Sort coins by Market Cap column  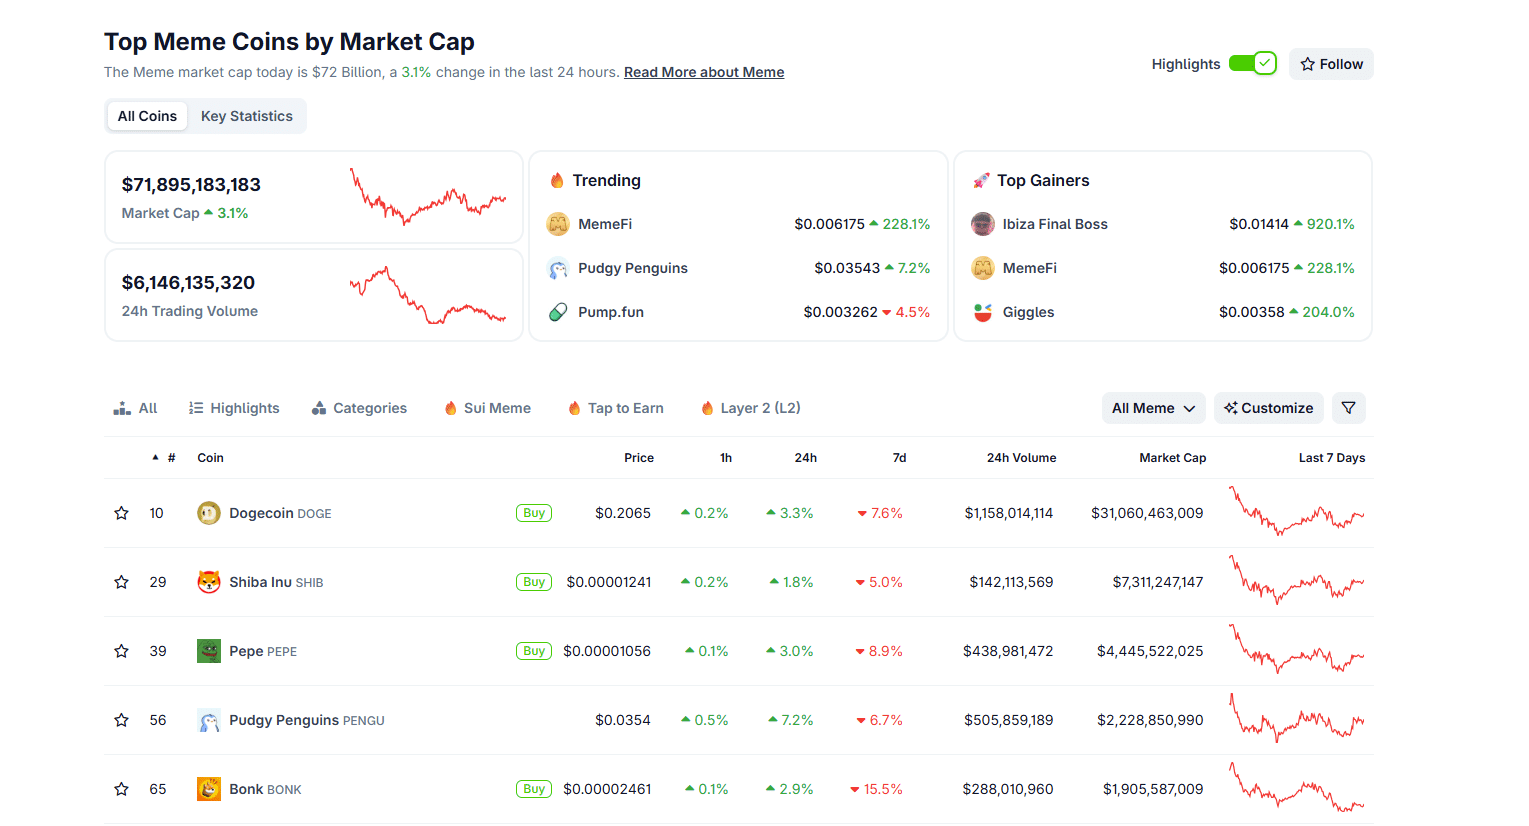(x=1172, y=458)
